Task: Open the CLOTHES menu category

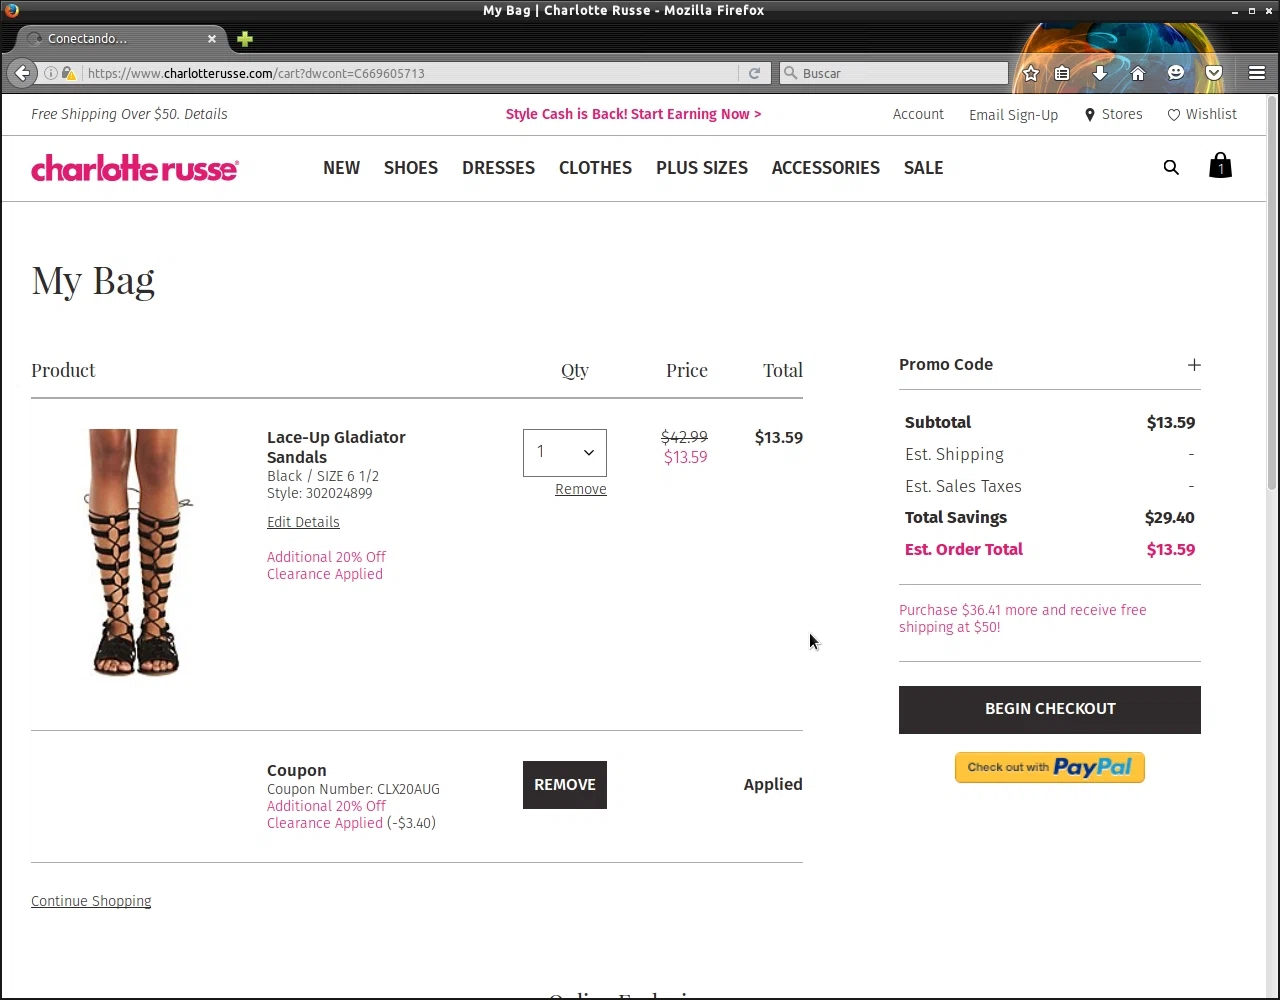Action: (x=595, y=168)
